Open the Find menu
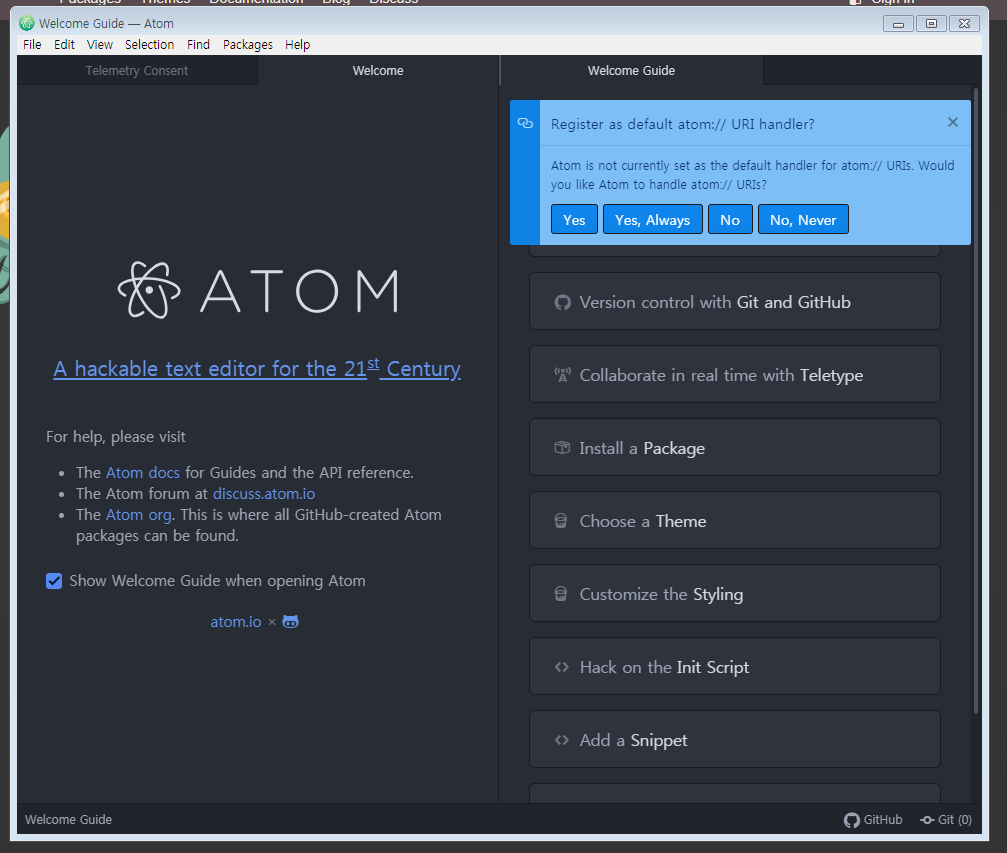 [x=198, y=44]
